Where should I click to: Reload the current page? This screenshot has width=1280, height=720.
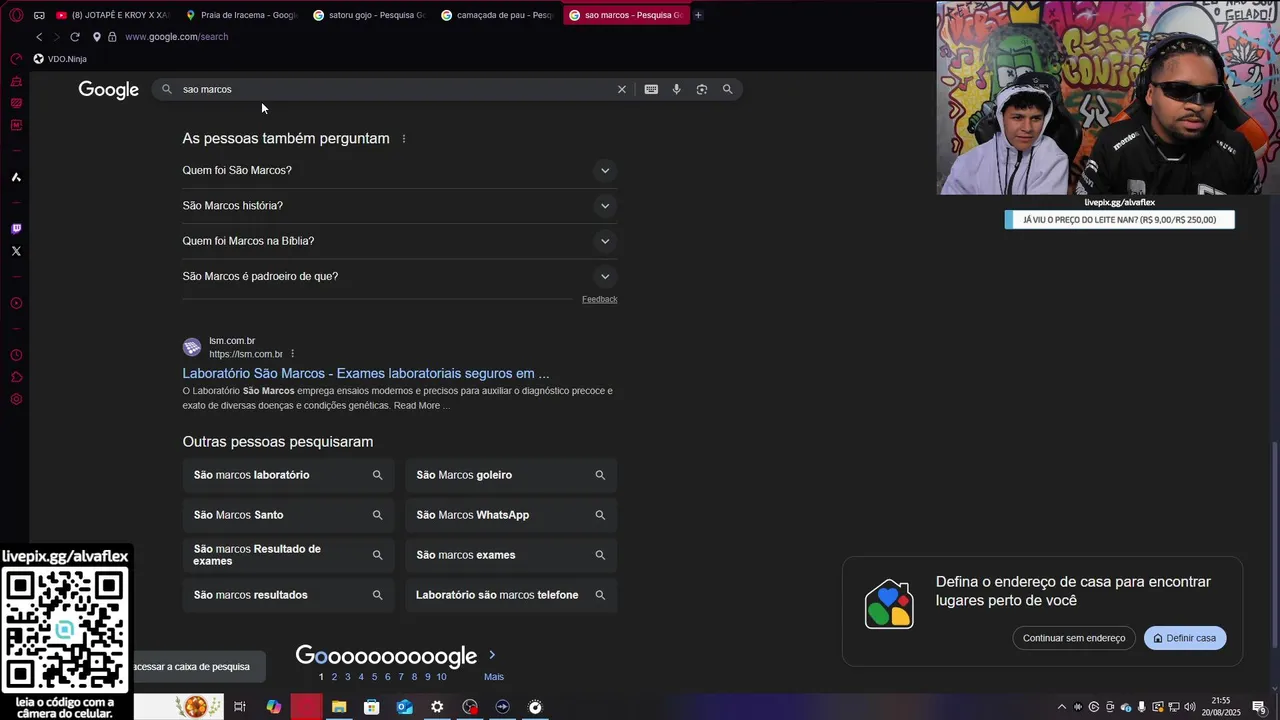tap(74, 37)
